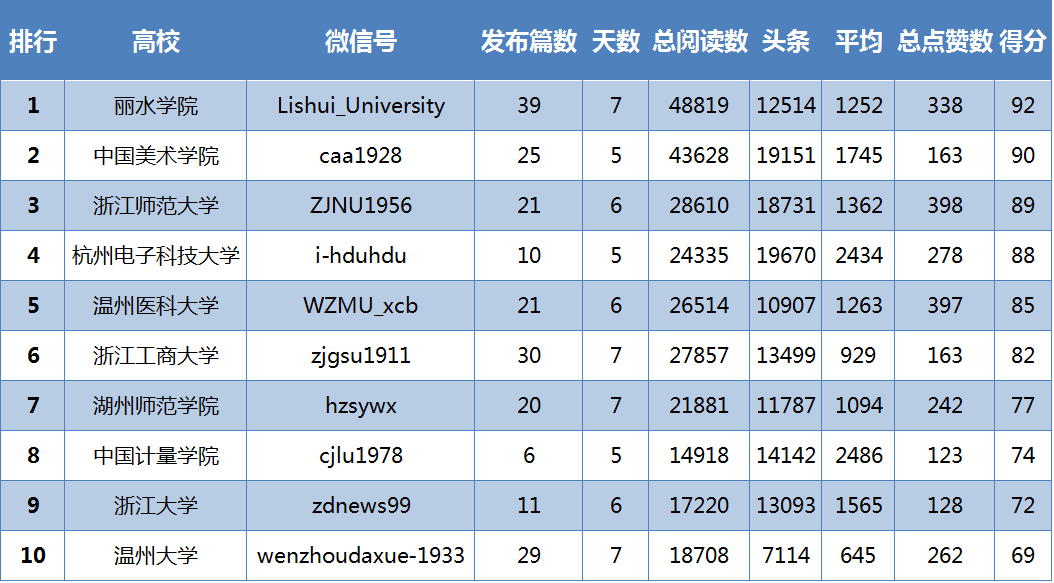
Task: Click the 天数 column header
Action: (616, 42)
